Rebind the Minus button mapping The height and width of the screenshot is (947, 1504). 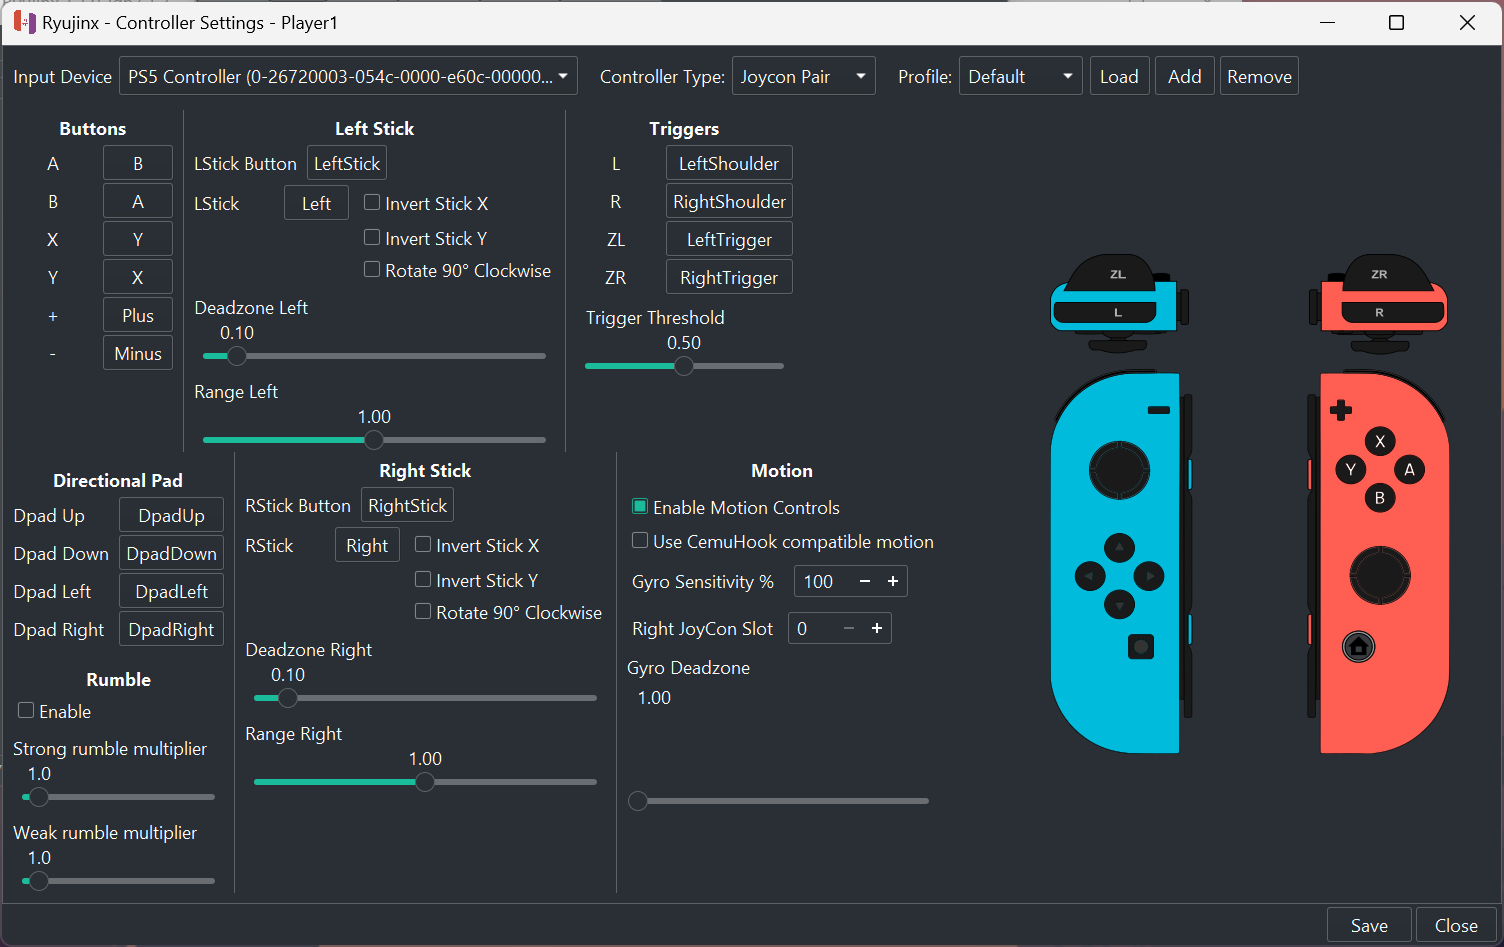pos(138,353)
